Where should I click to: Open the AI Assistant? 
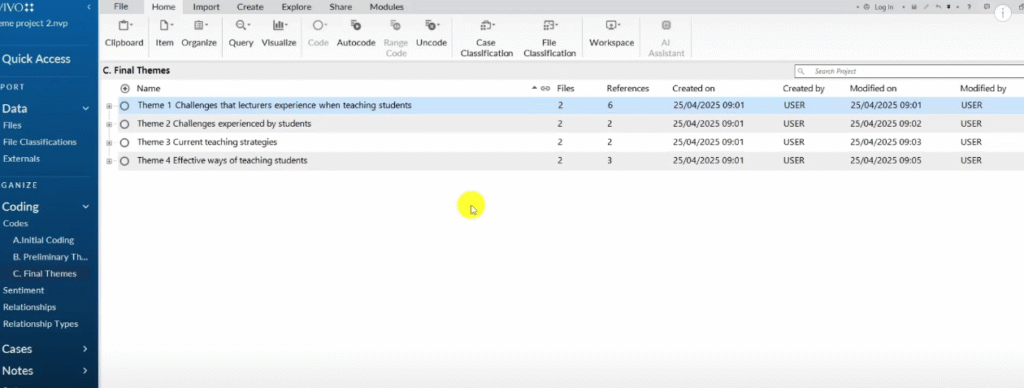[x=666, y=38]
